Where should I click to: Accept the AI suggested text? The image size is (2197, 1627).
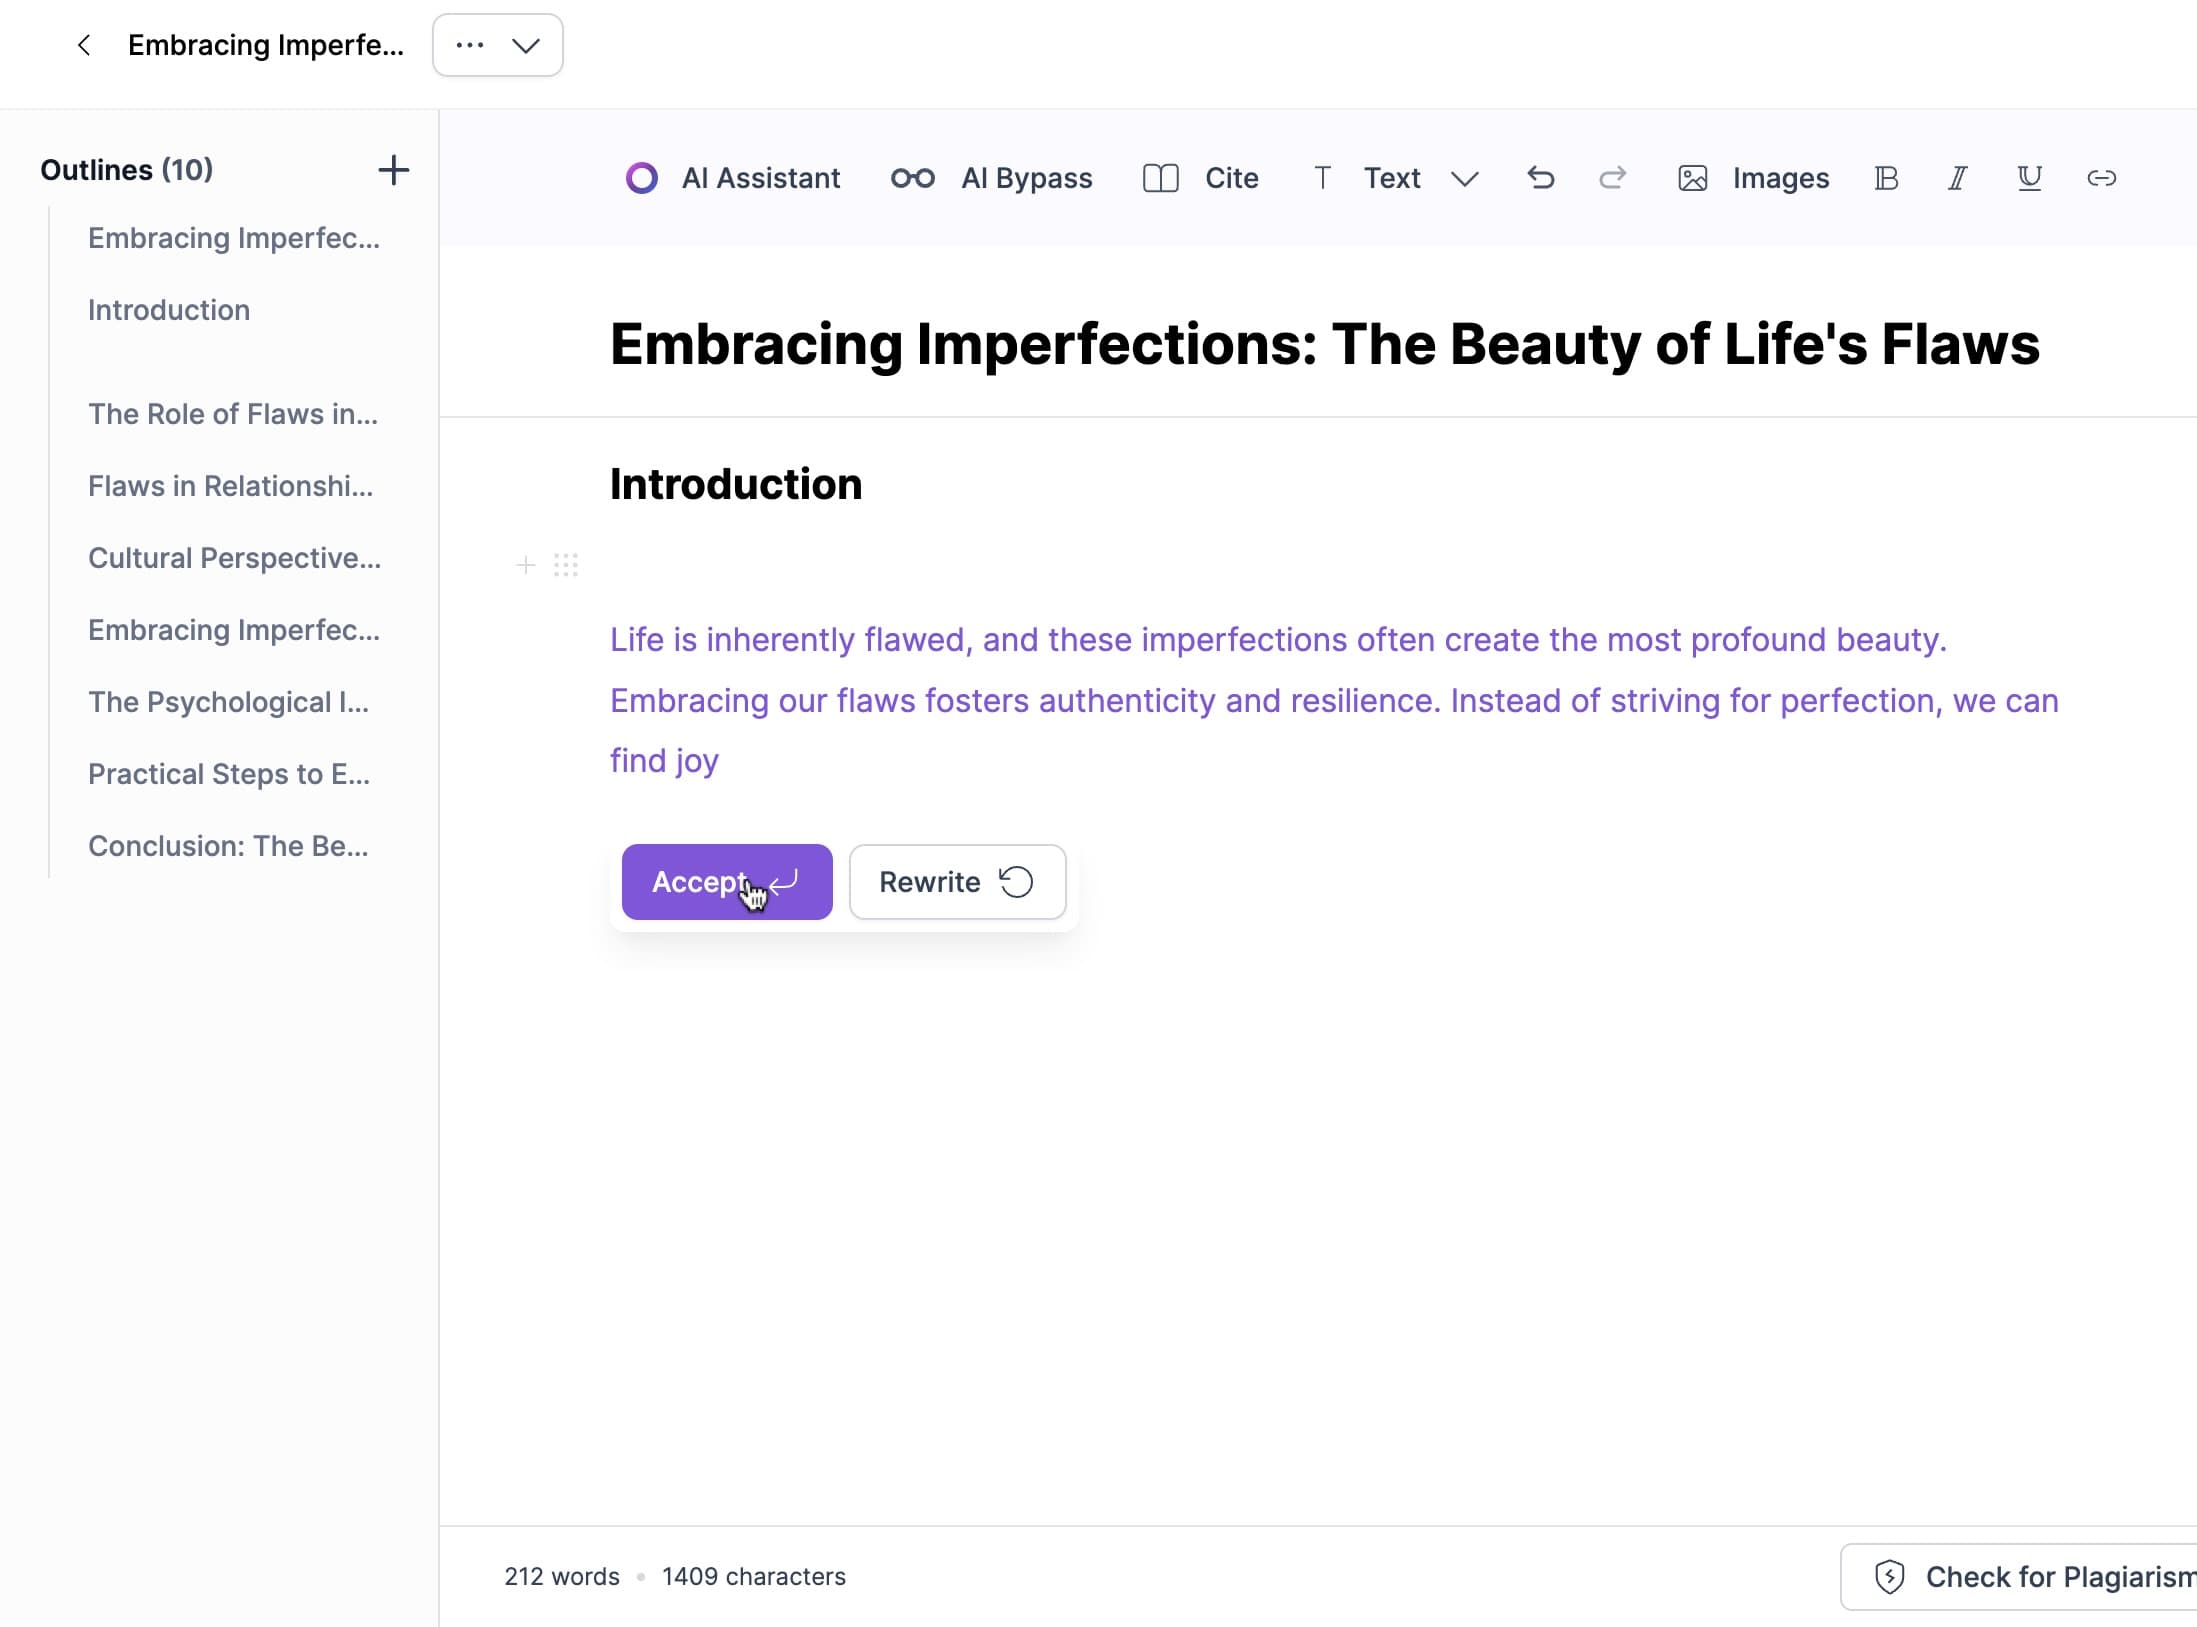[x=727, y=882]
